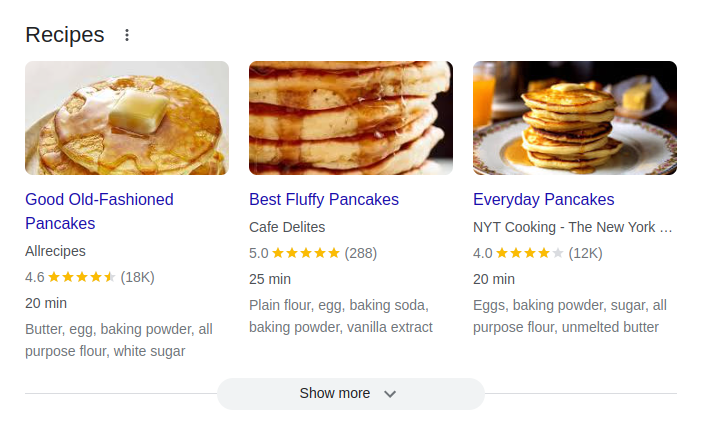This screenshot has width=704, height=440.
Task: Click the 5.0 five-star rating icons
Action: click(306, 253)
